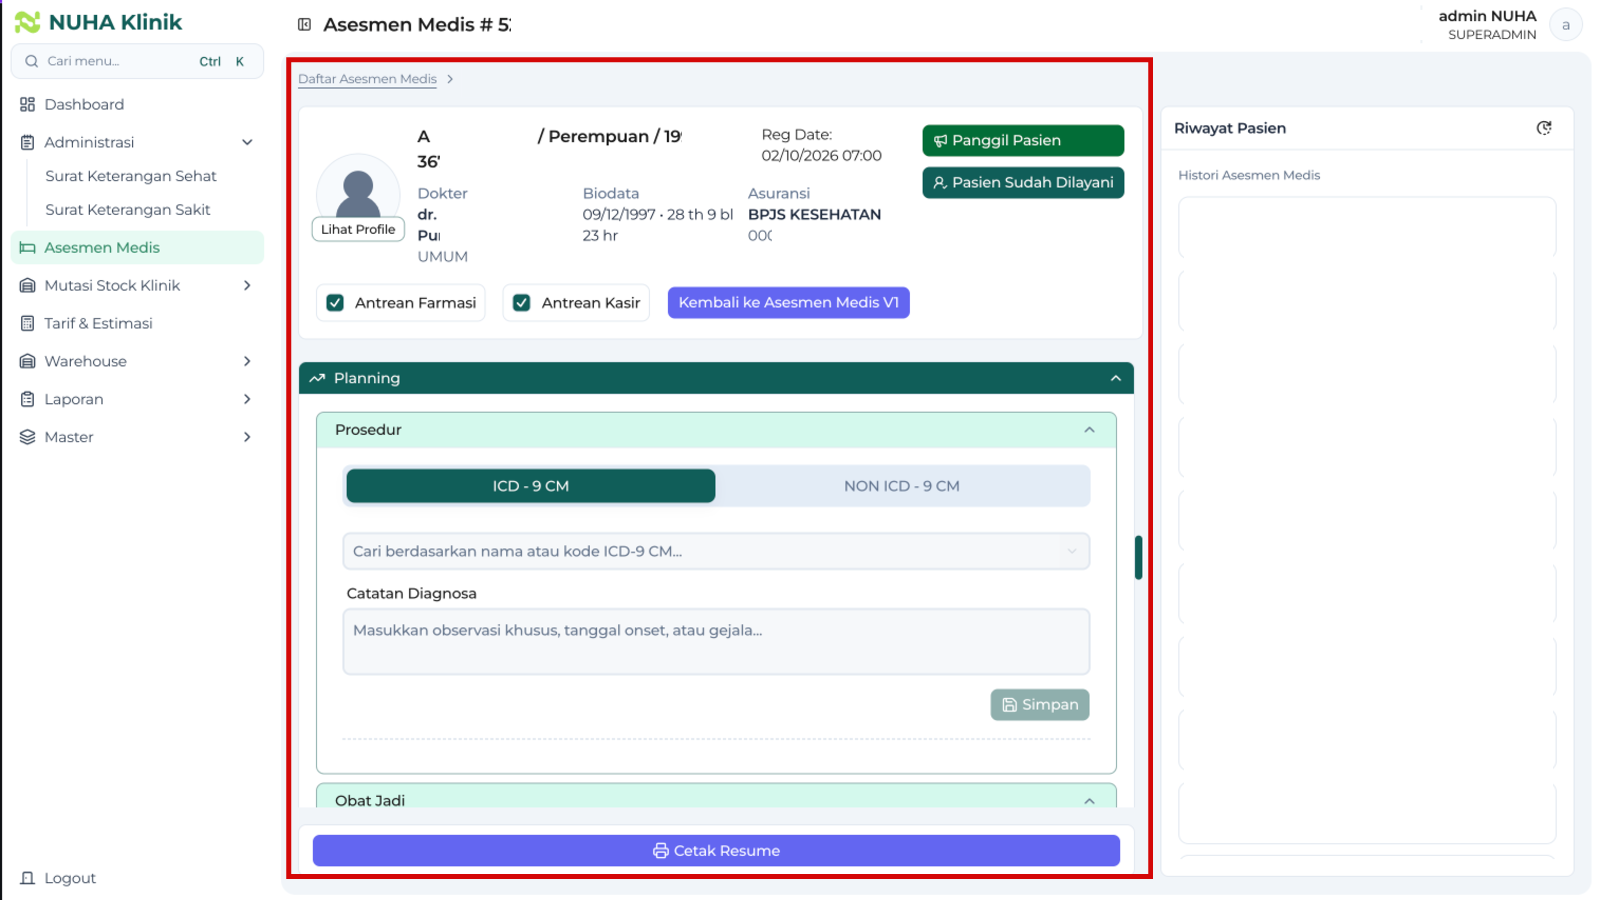Screen dimensions: 1600x900
Task: Uncheck the Antrean Farmasi checkbox
Action: coord(335,303)
